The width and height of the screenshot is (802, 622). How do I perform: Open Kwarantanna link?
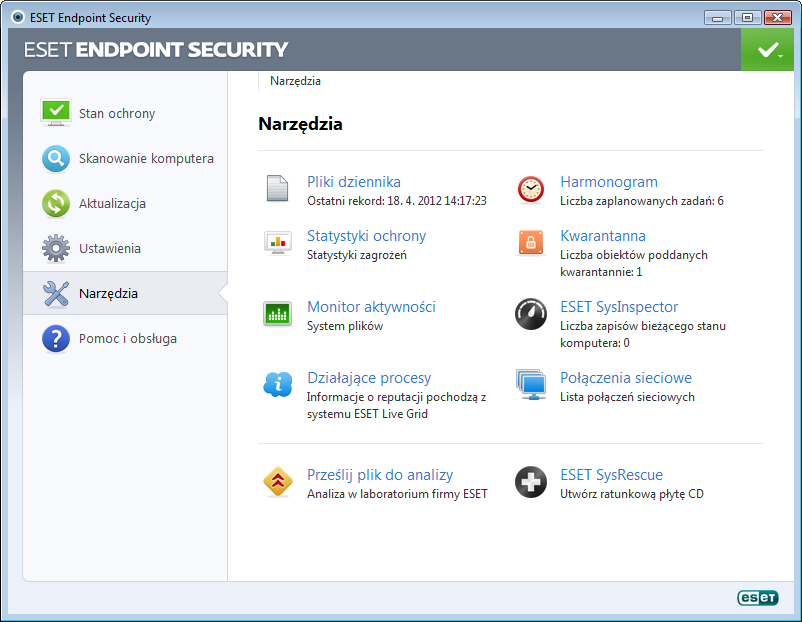click(x=603, y=235)
